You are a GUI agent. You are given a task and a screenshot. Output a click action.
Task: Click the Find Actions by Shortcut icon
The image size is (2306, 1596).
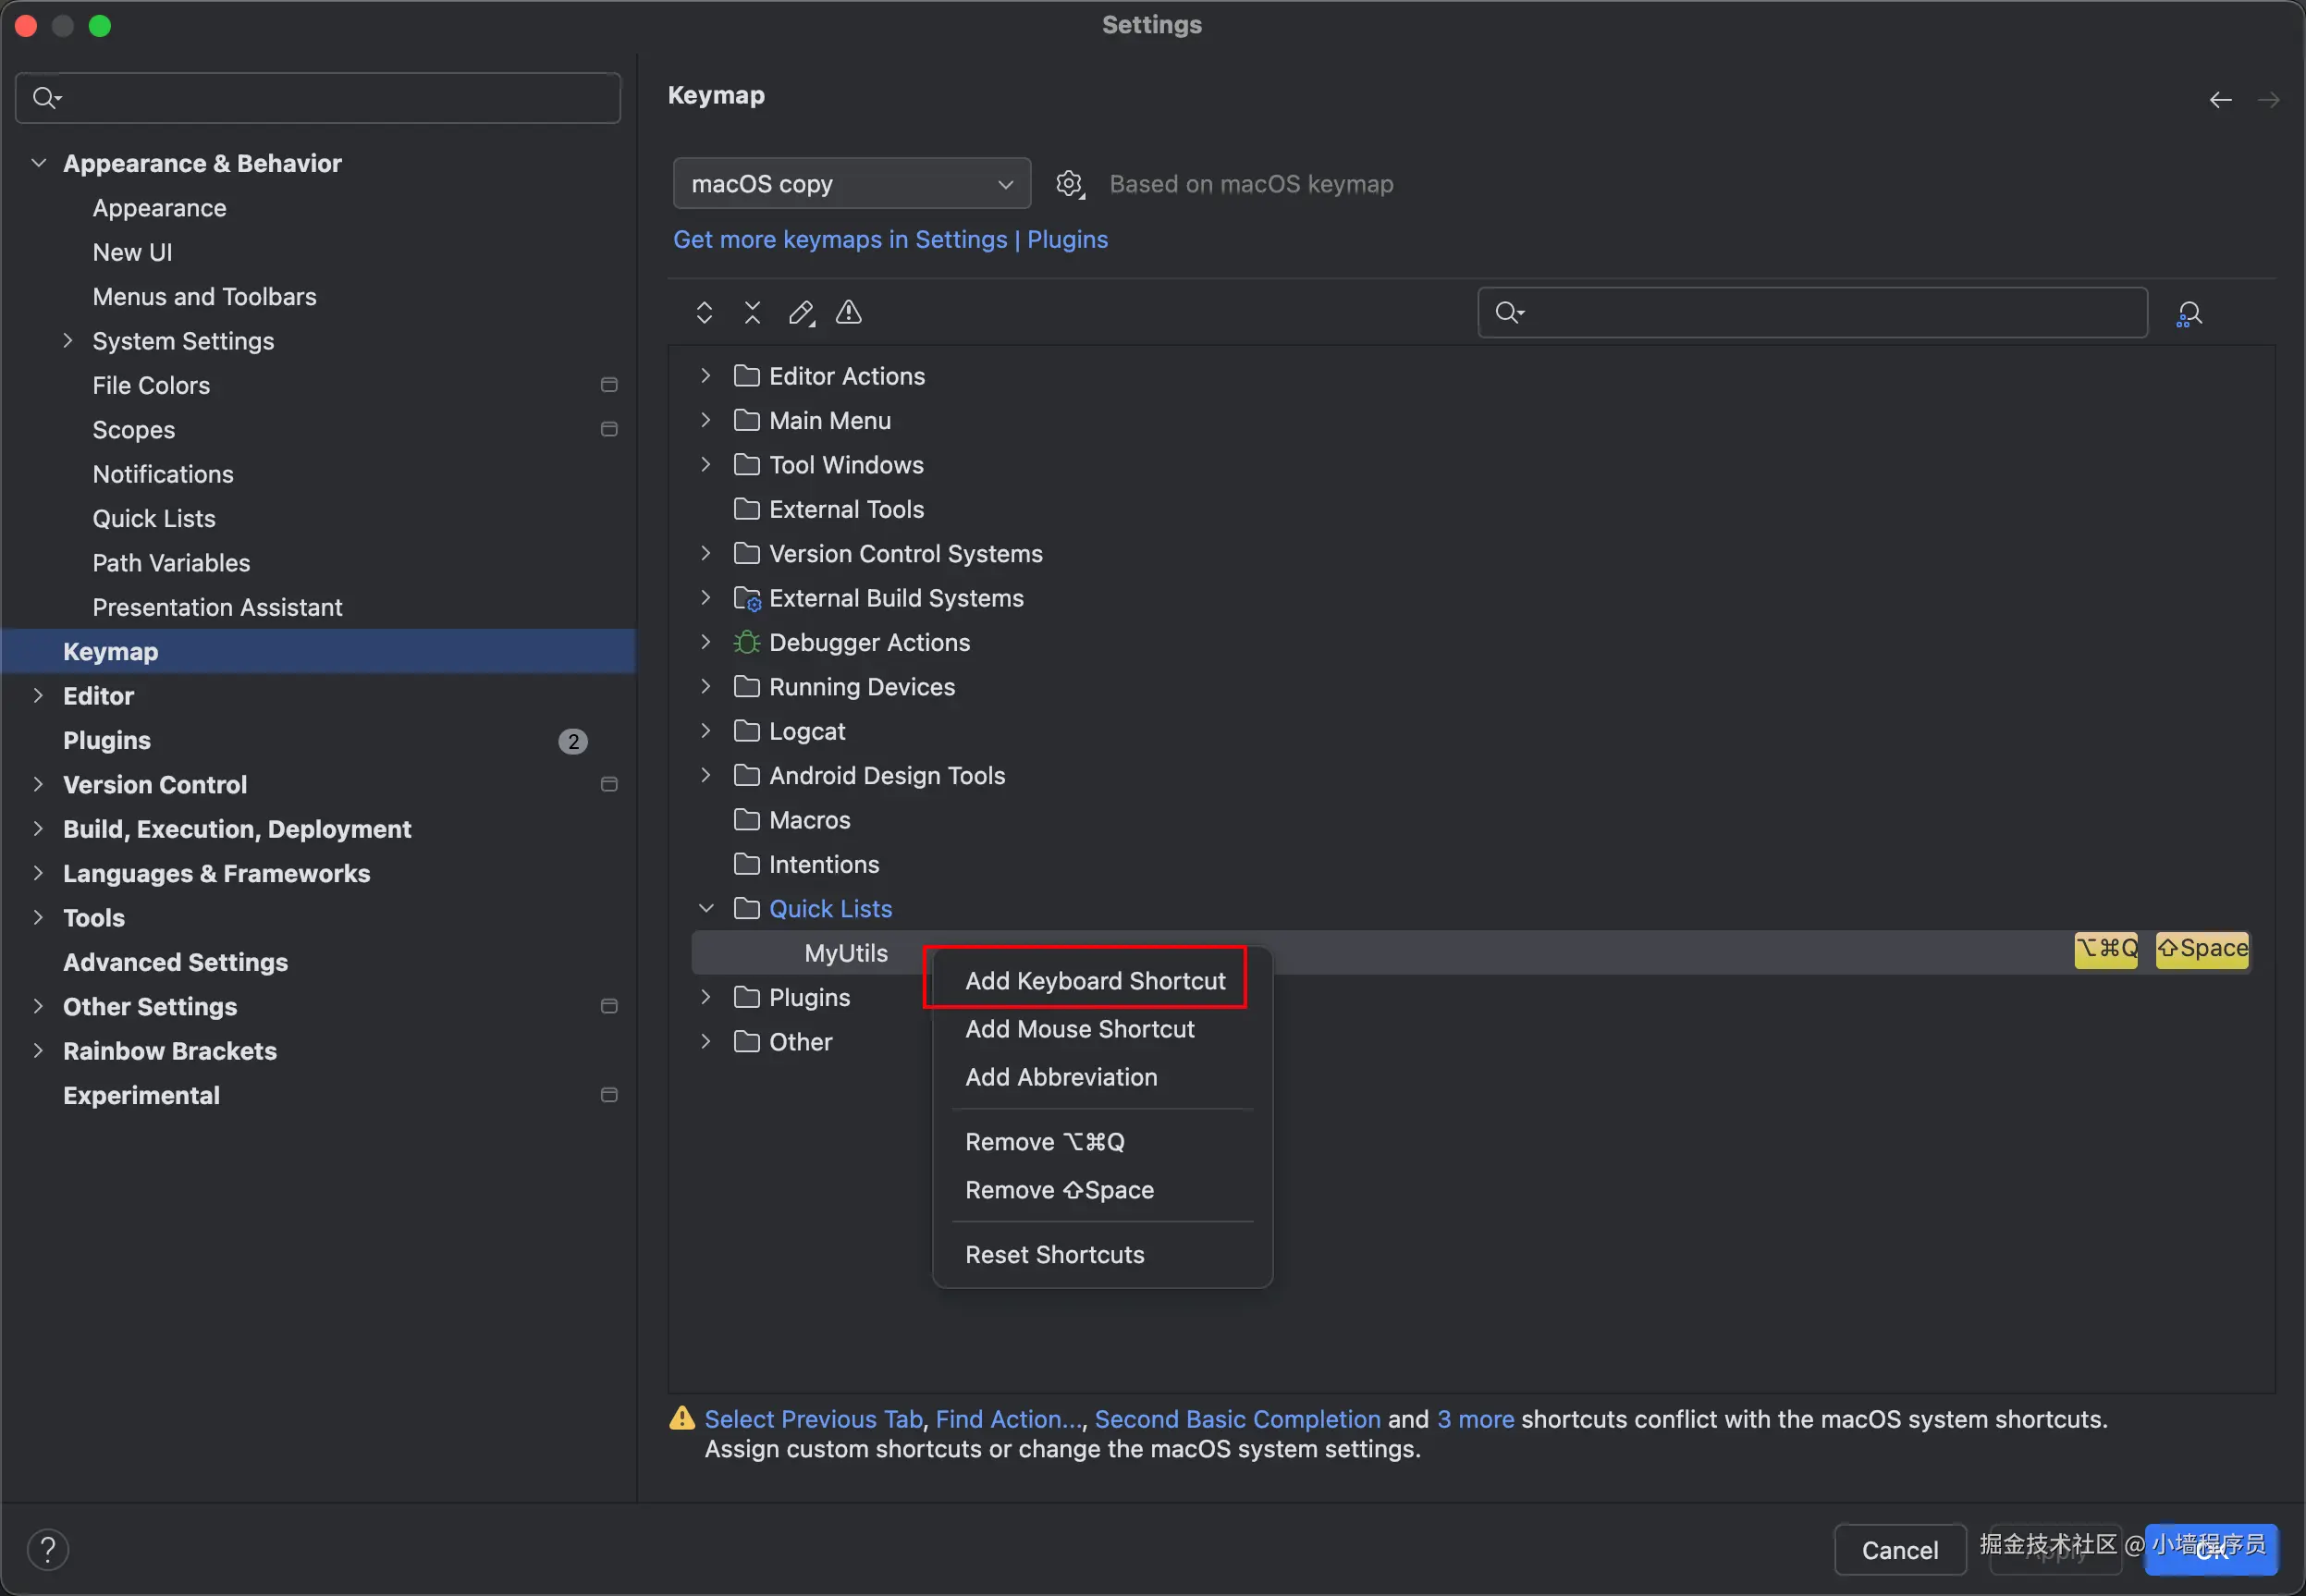[x=2188, y=314]
